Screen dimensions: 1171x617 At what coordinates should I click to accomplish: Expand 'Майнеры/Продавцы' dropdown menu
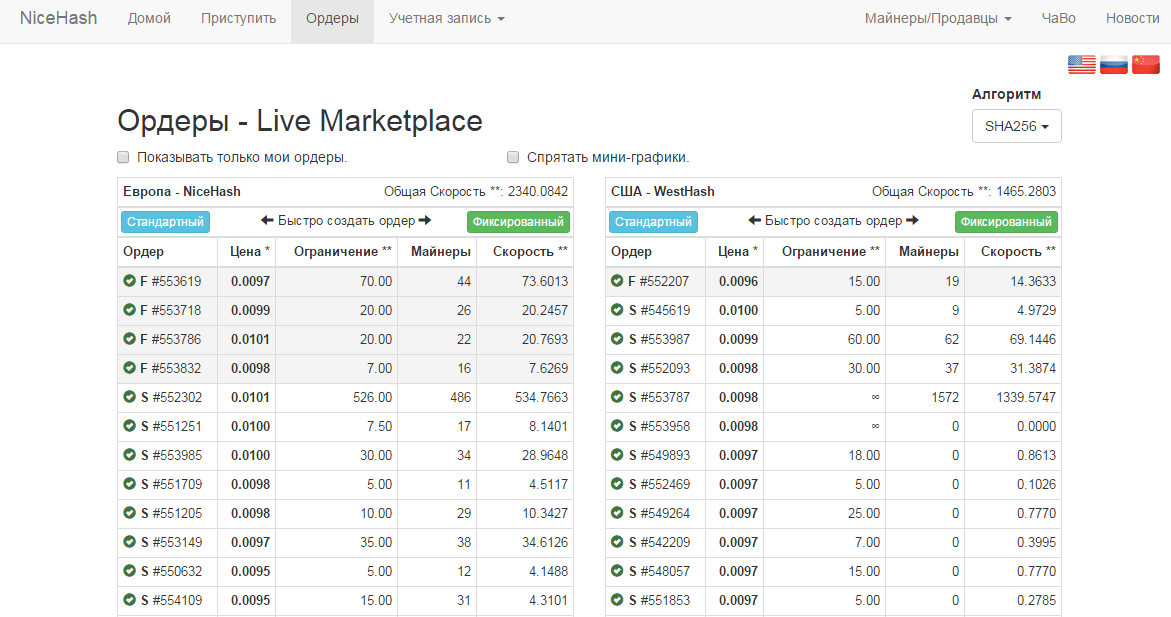pyautogui.click(x=937, y=19)
